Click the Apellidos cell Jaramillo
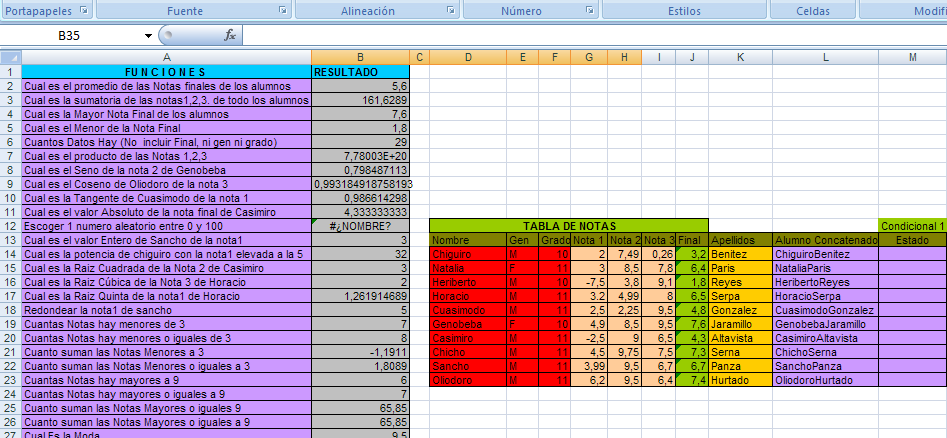 click(x=739, y=324)
